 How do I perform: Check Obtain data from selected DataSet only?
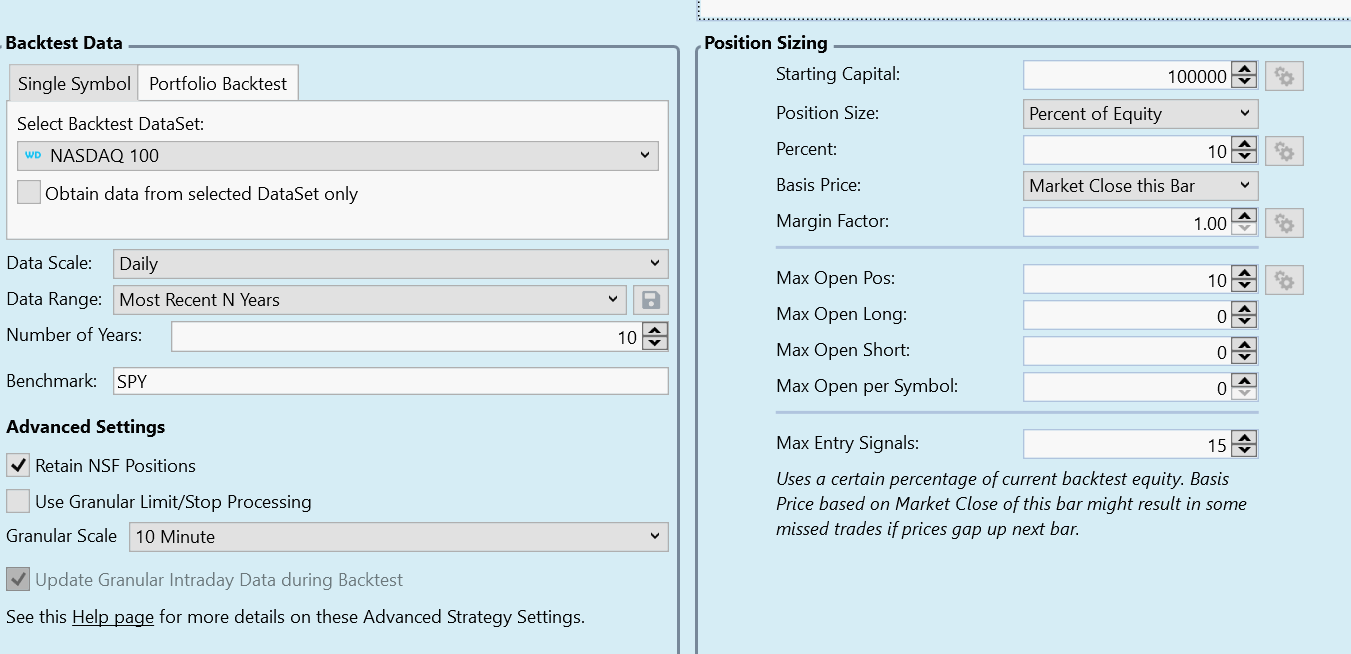point(29,194)
